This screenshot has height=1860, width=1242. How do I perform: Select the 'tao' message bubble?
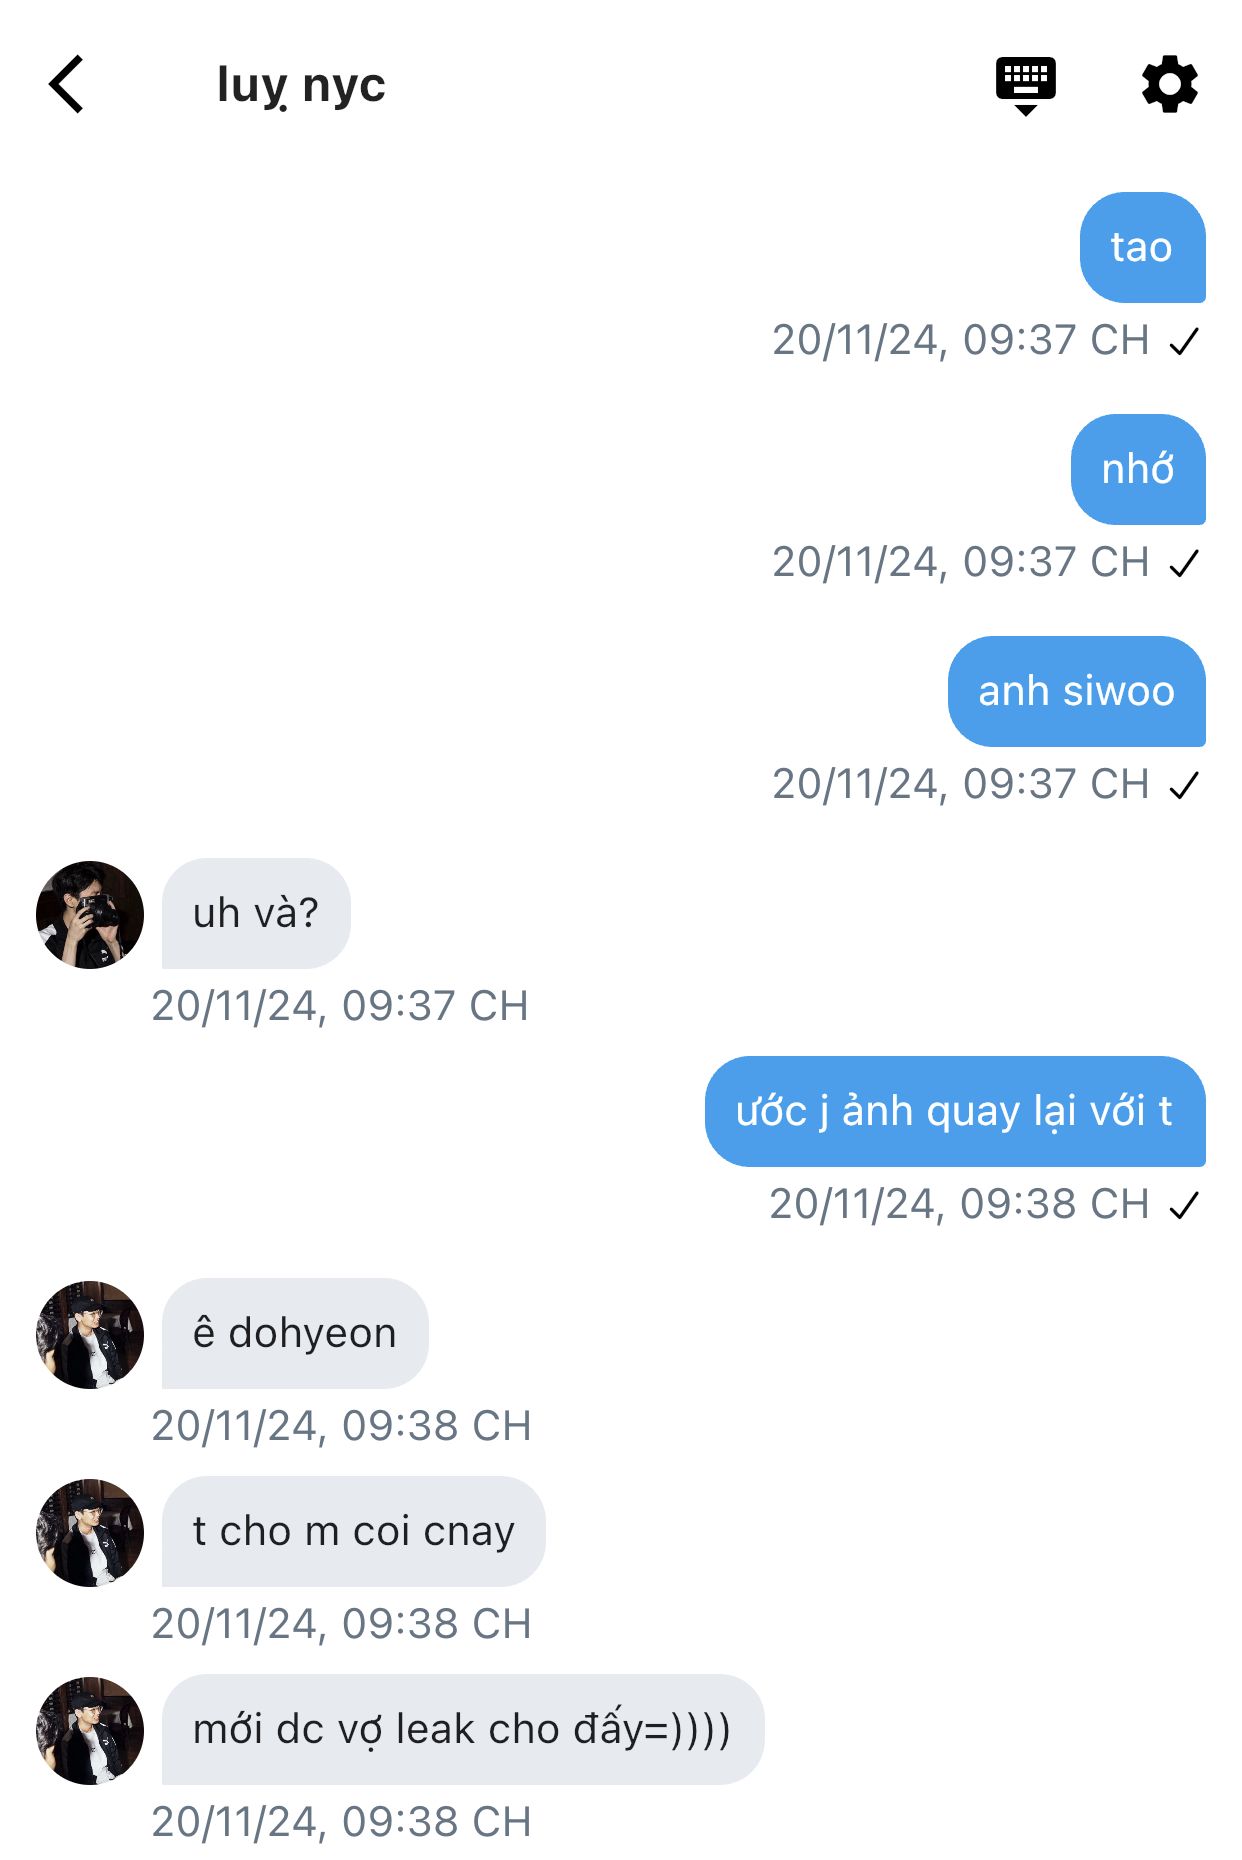(1142, 247)
